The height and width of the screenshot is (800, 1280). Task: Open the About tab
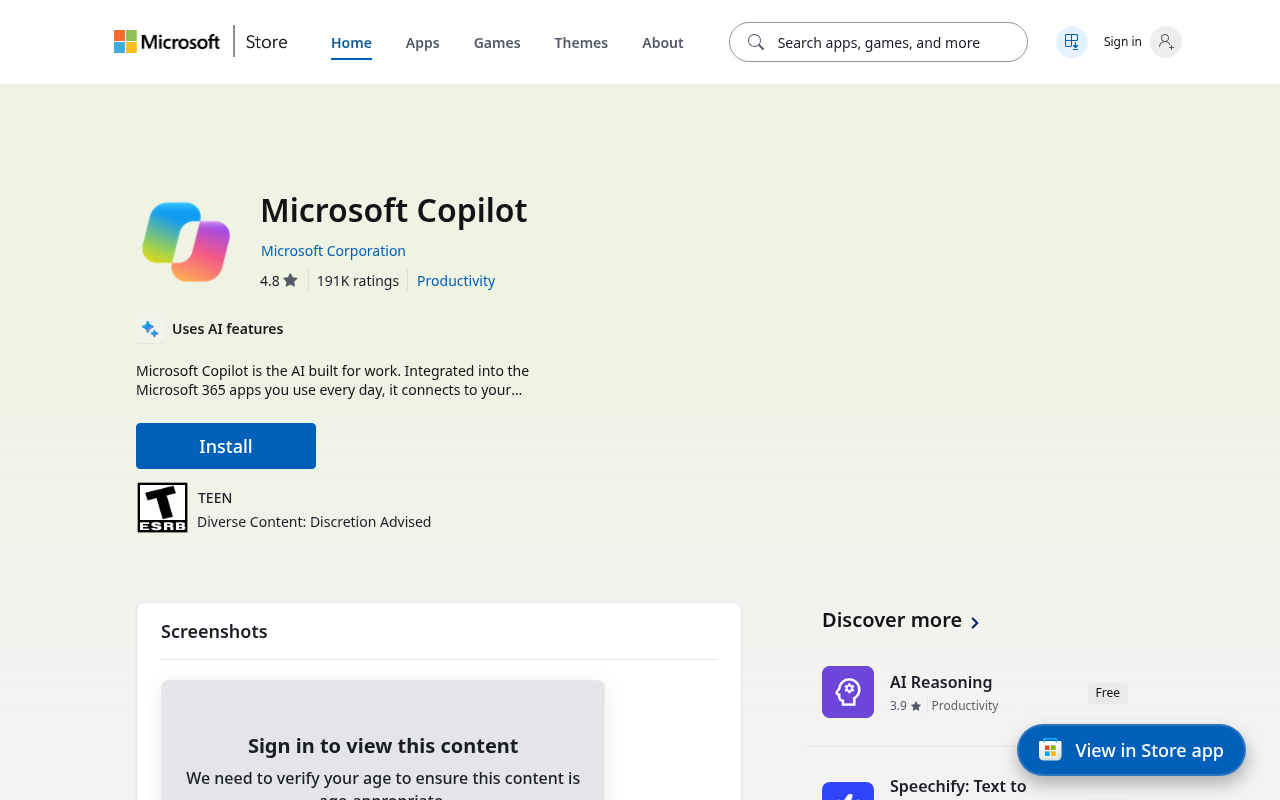pos(663,43)
